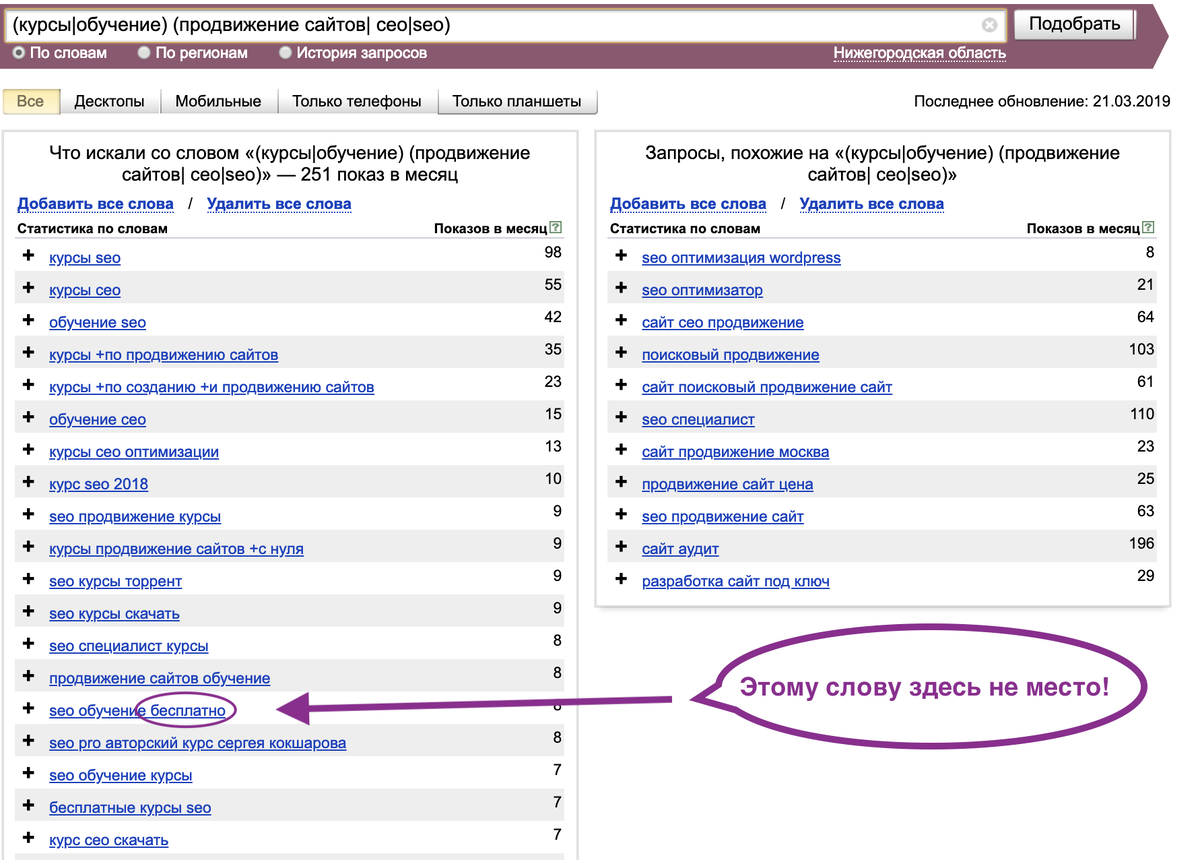Select the 'По словам' radio button
This screenshot has height=860, width=1200.
19,52
